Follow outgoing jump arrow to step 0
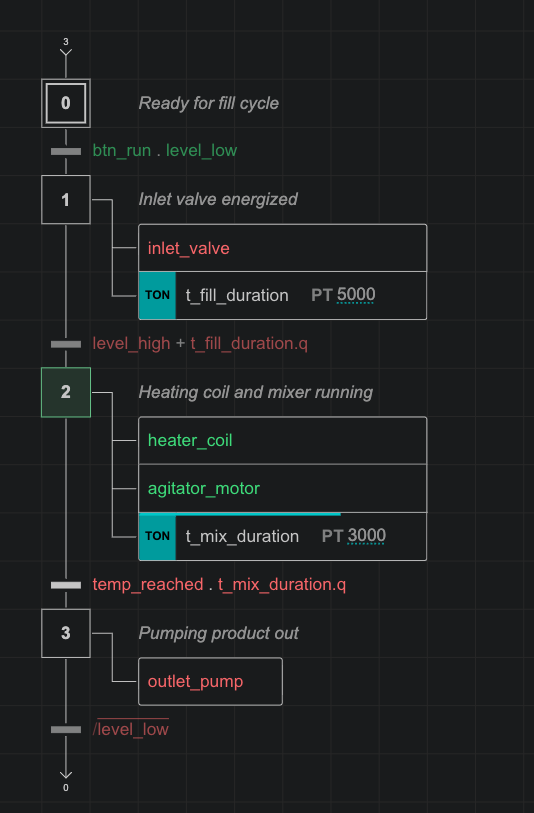 coord(66,781)
